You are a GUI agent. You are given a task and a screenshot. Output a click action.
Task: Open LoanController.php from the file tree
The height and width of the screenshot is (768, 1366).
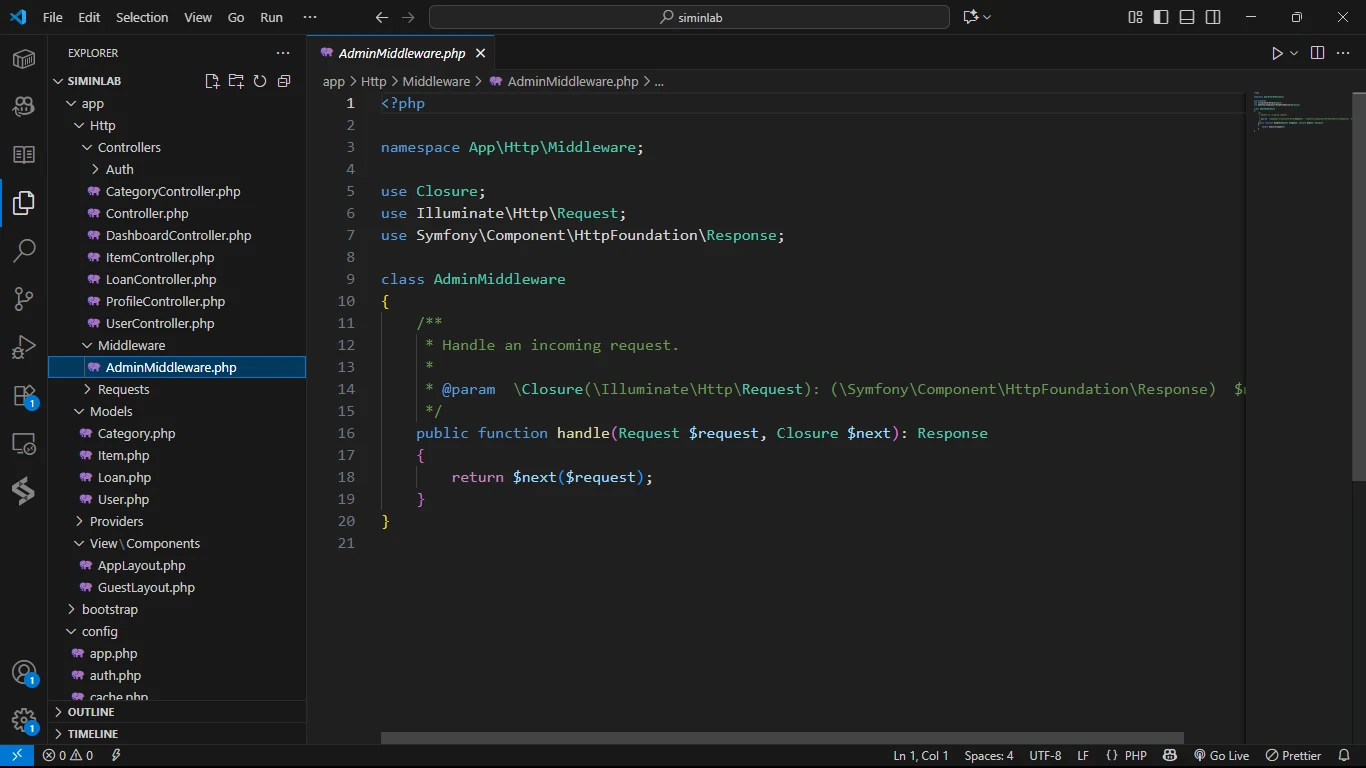click(x=160, y=279)
